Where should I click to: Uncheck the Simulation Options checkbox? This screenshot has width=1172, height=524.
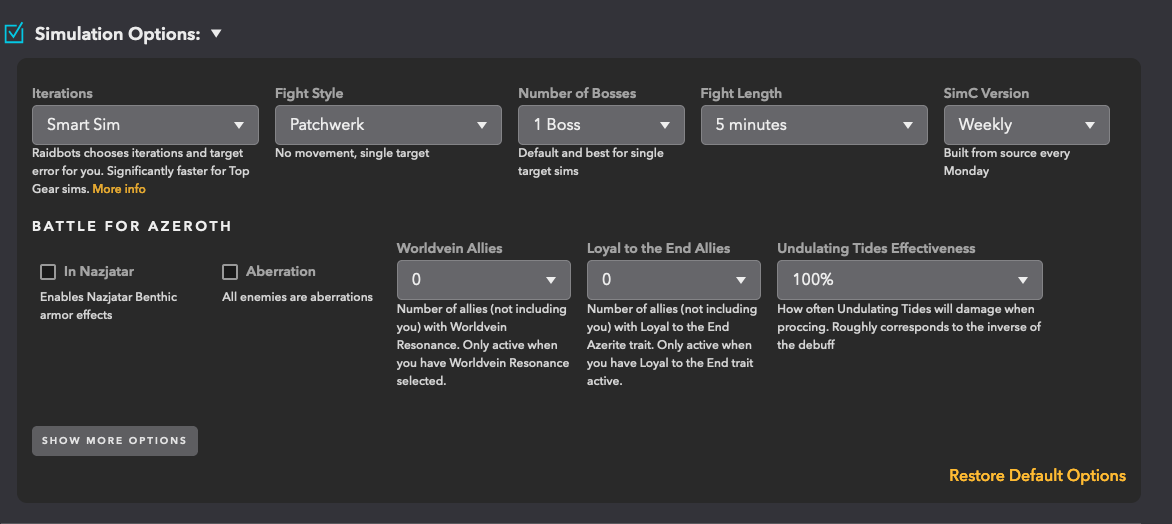point(14,34)
